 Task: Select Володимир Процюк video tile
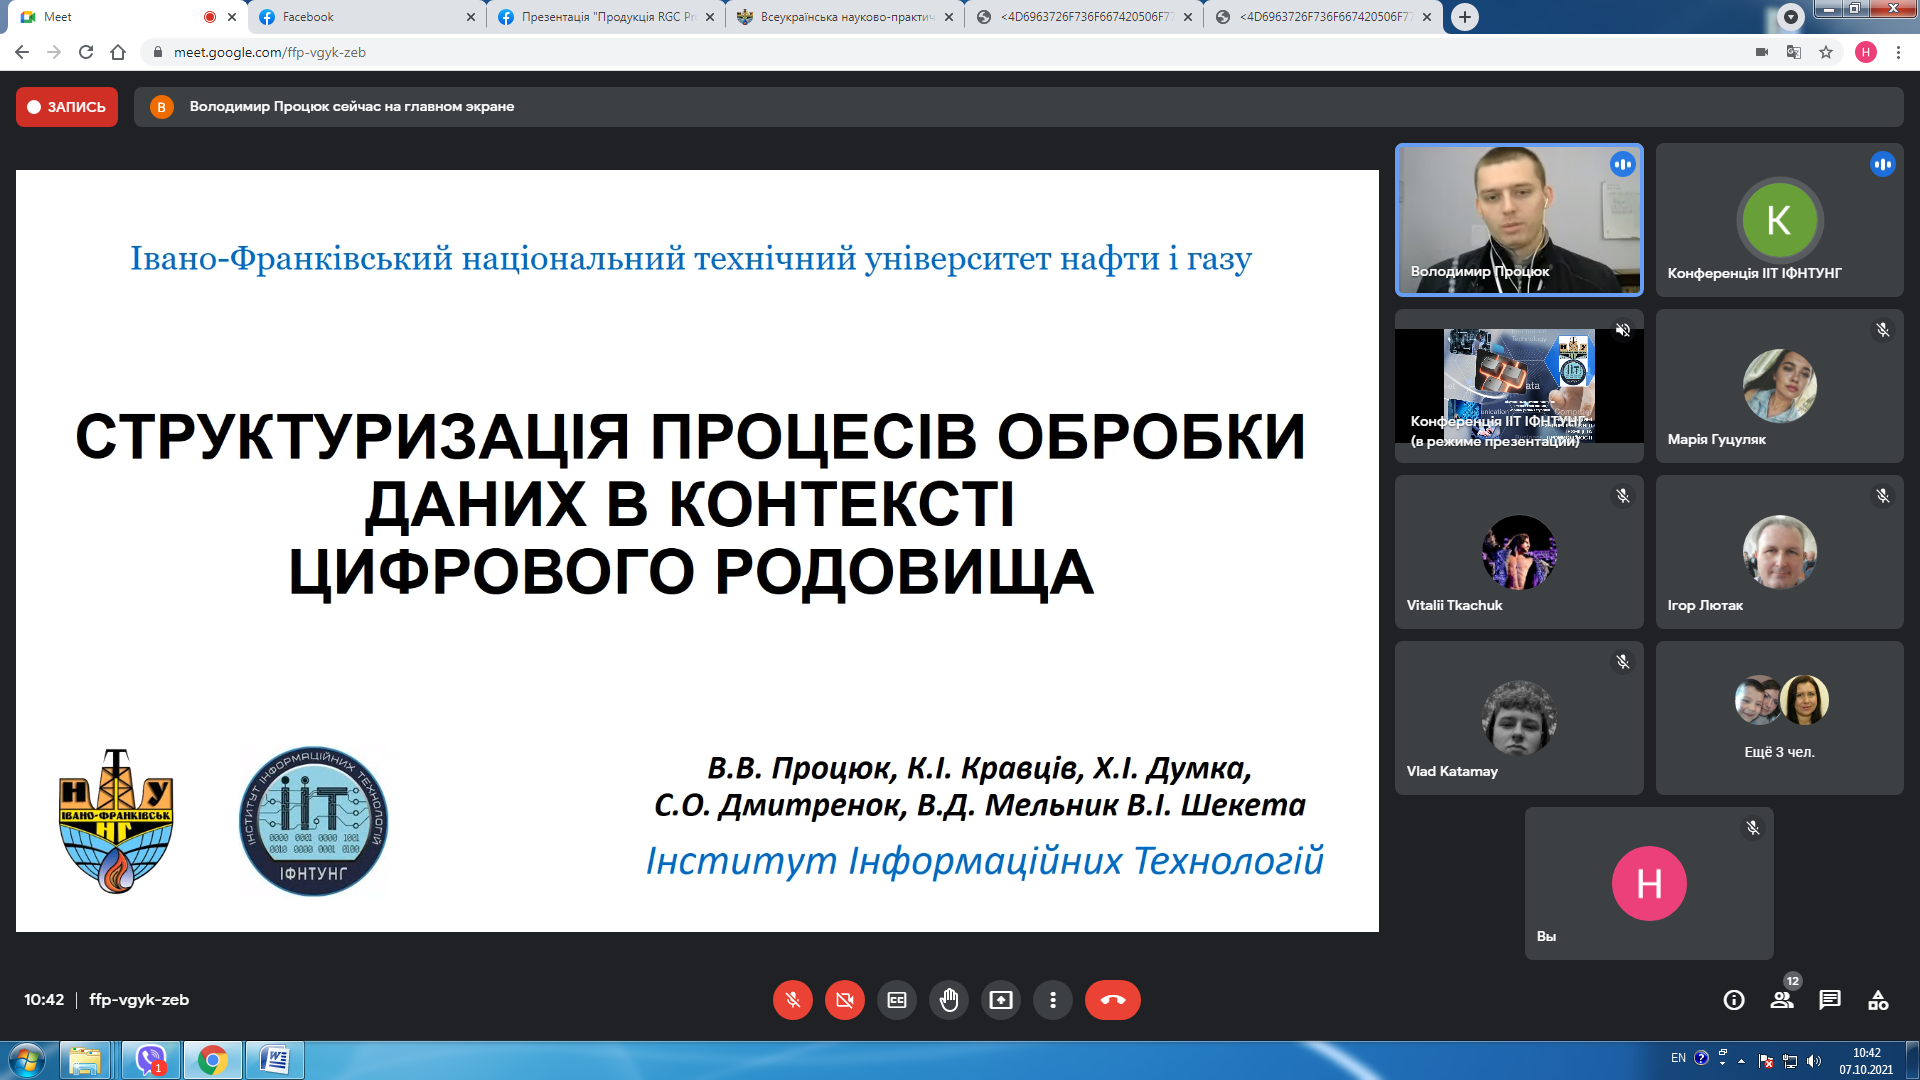pyautogui.click(x=1518, y=220)
